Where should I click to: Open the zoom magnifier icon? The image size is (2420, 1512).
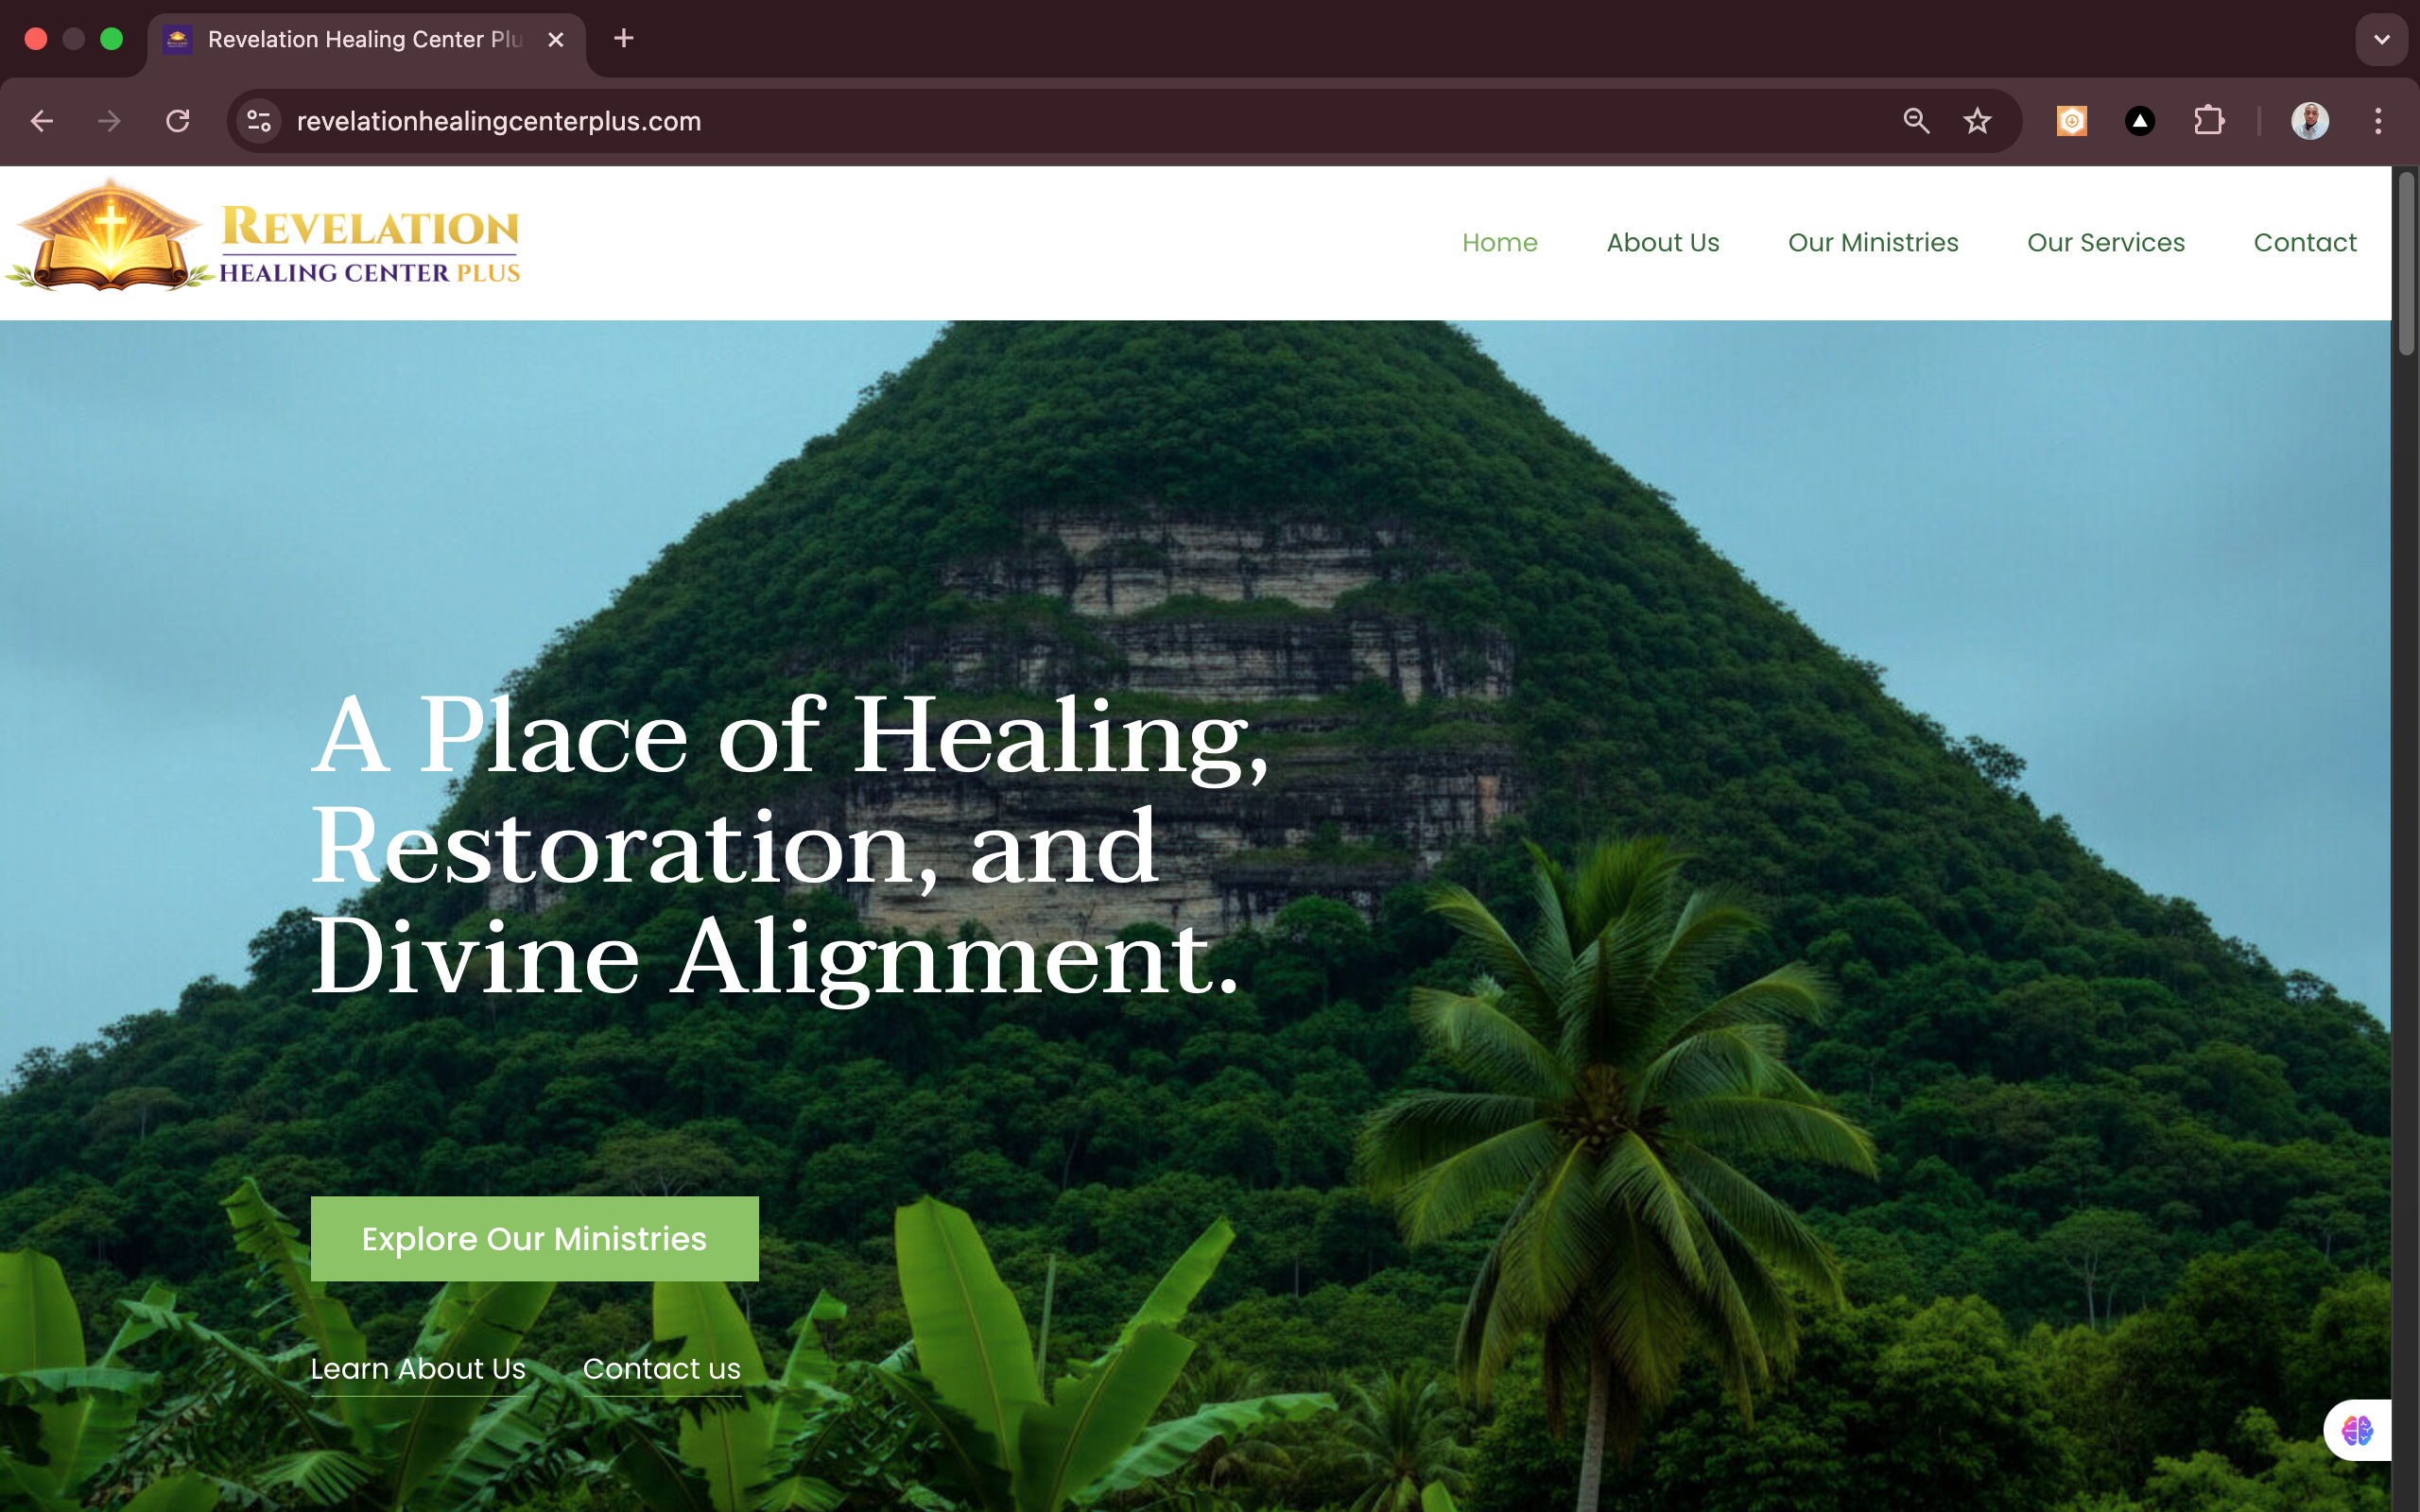tap(1916, 121)
